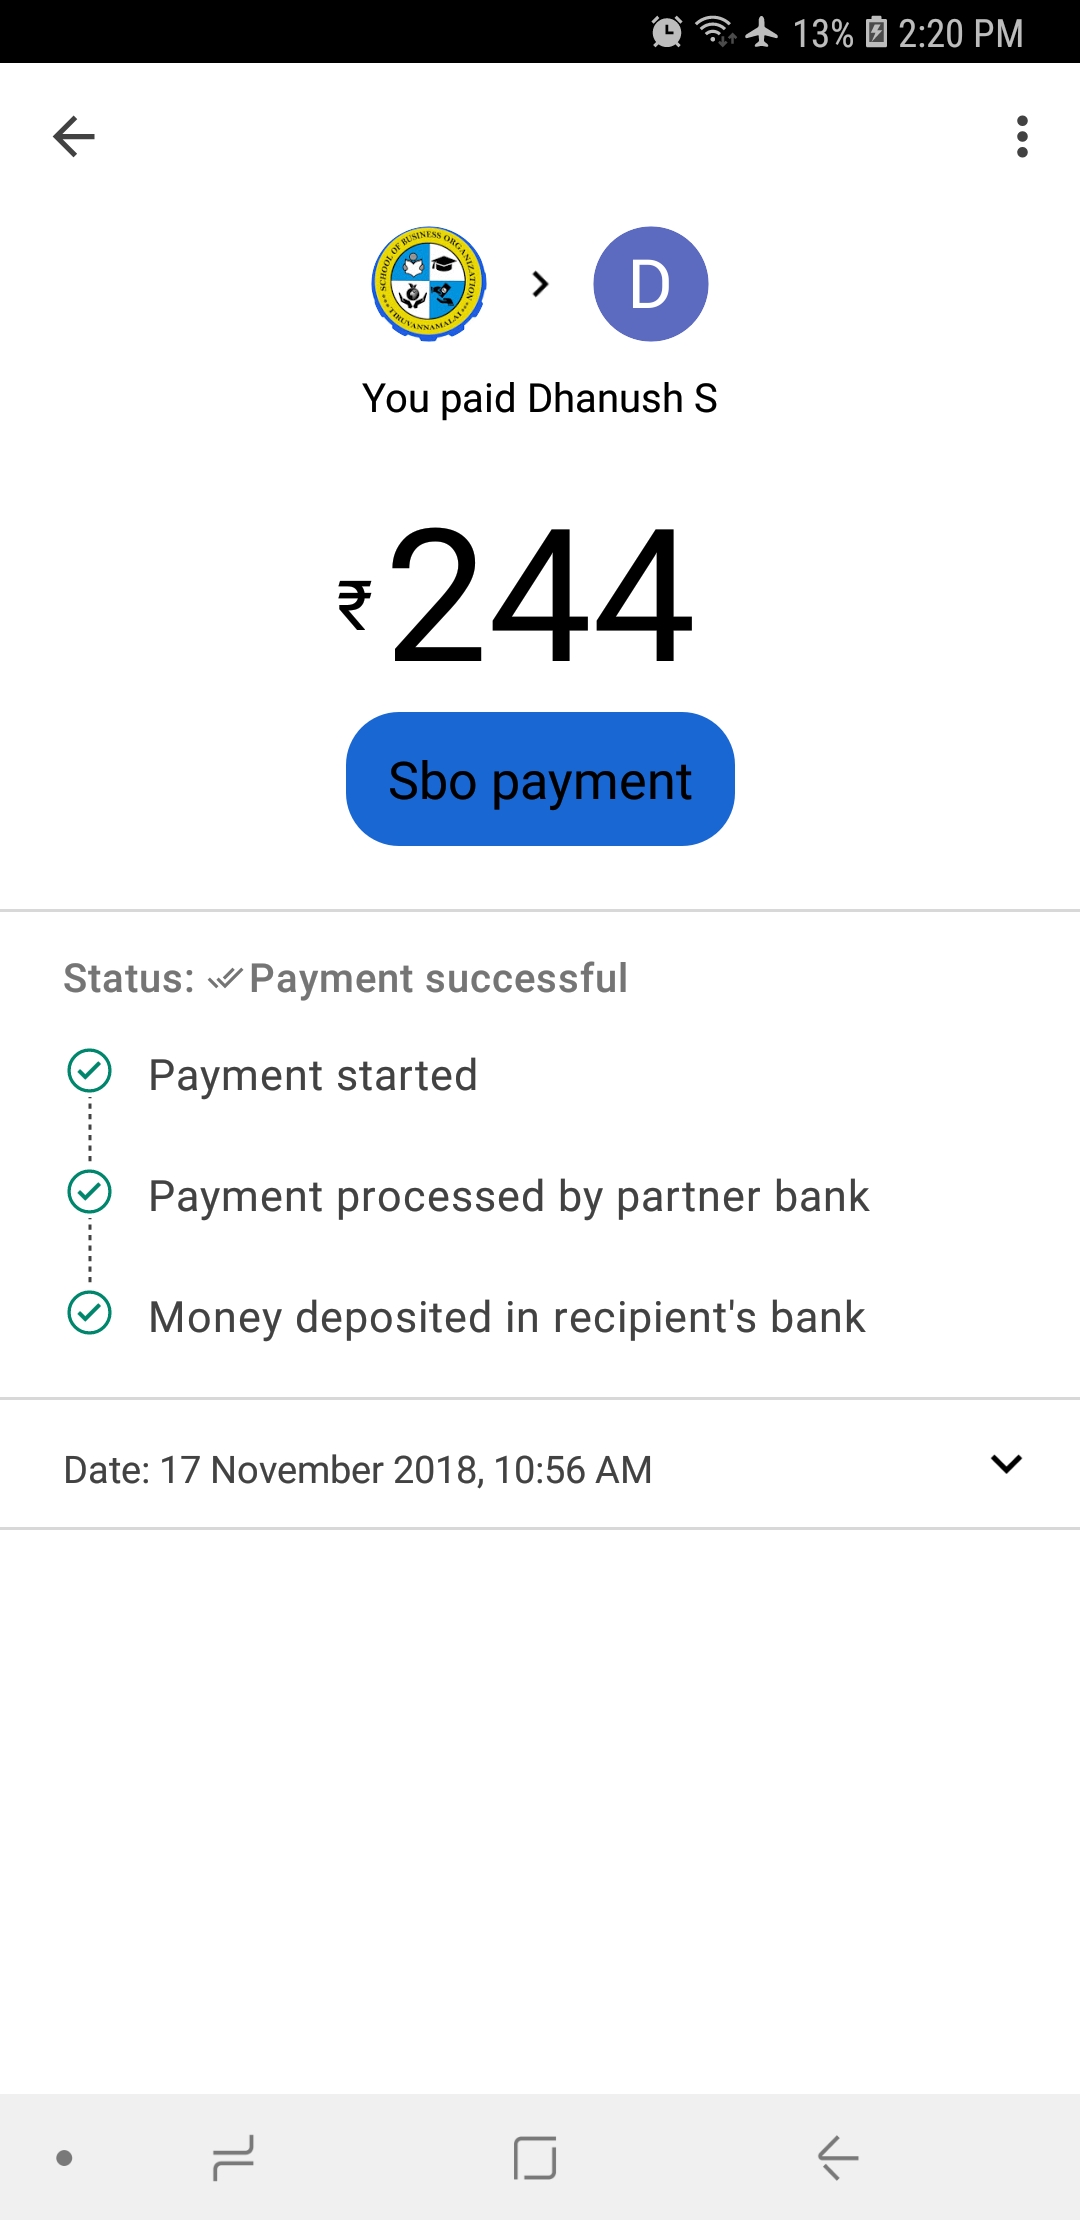1080x2220 pixels.
Task: Tap the School of Business Organization logo
Action: tap(429, 284)
